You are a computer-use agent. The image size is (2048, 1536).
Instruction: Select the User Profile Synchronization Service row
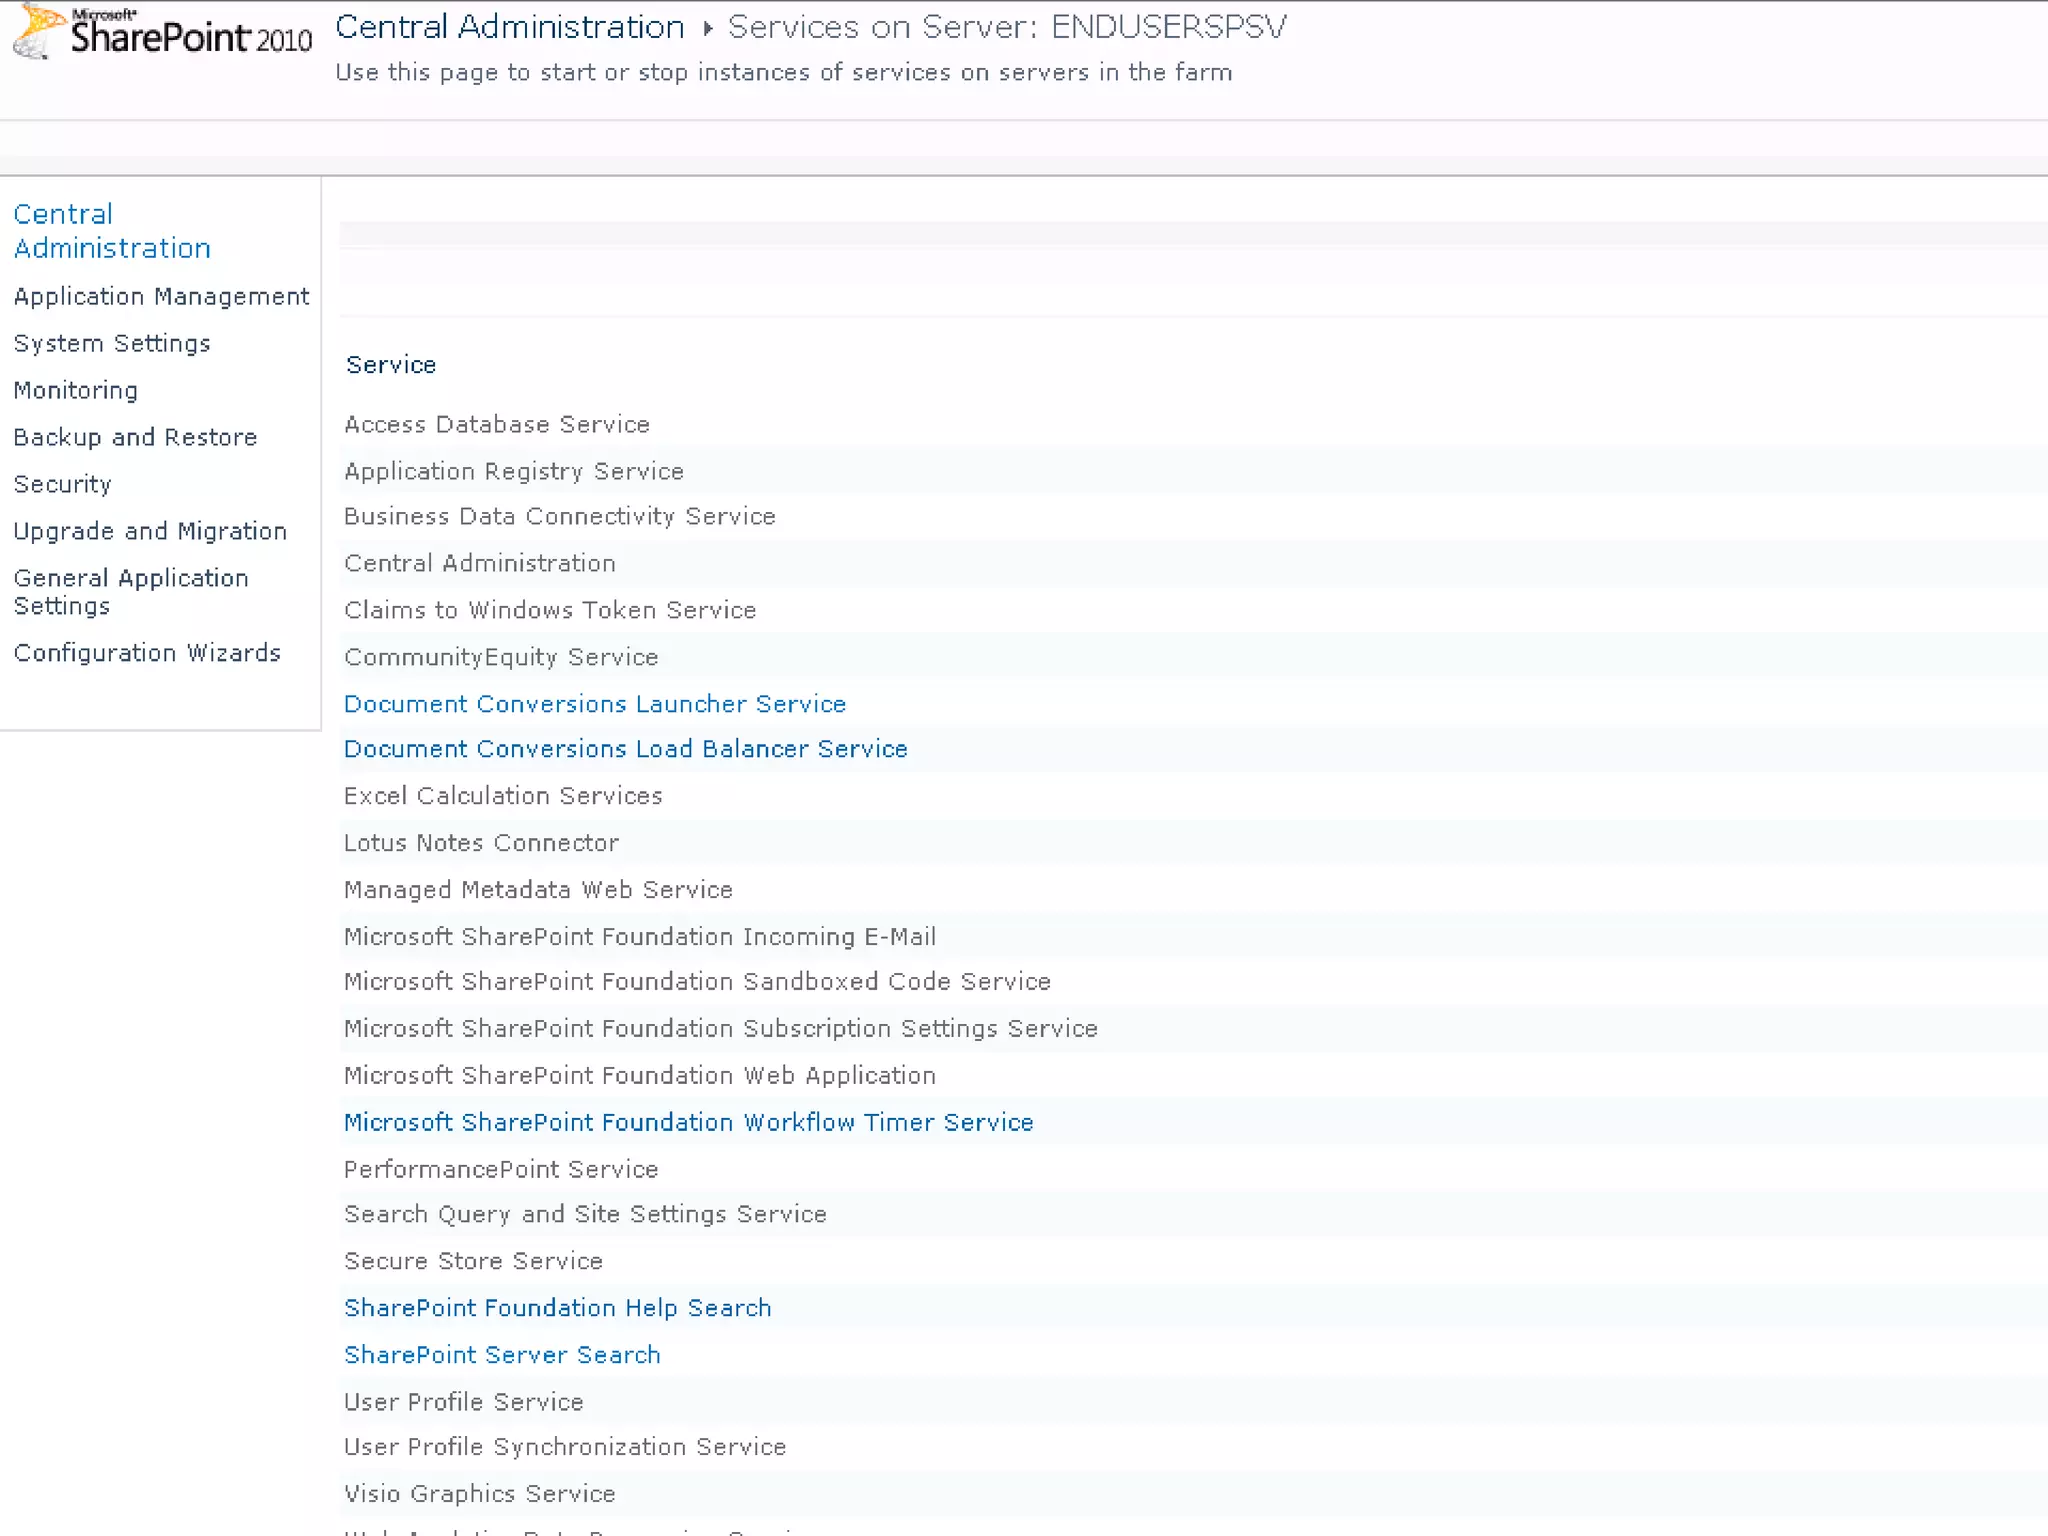point(565,1447)
